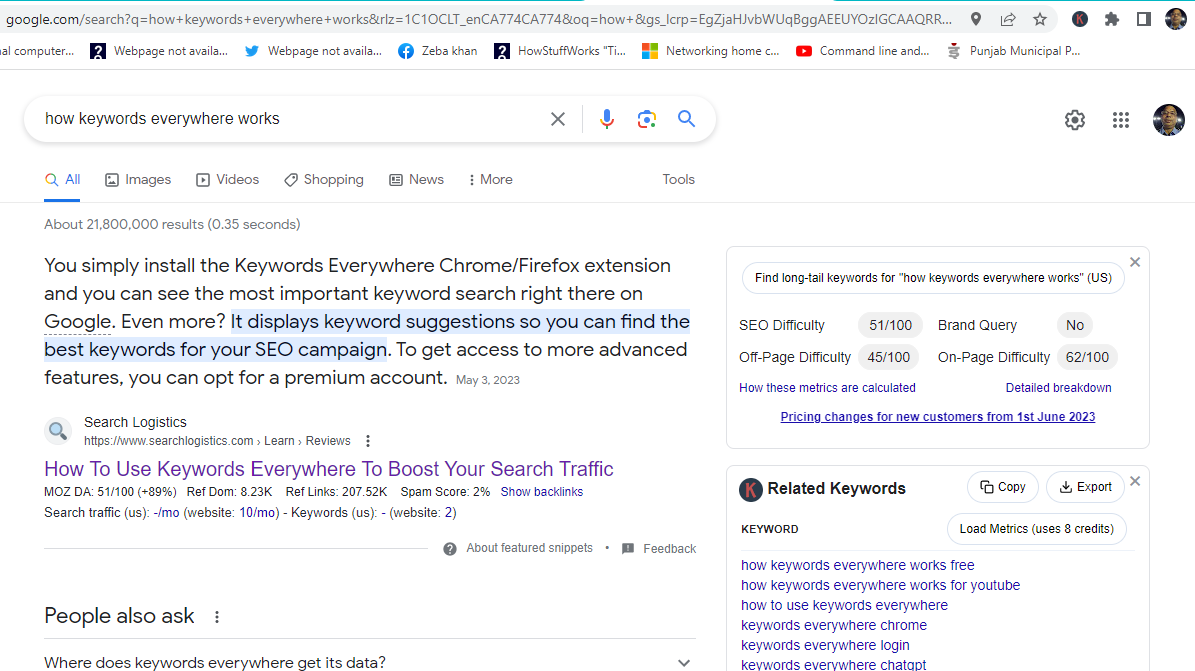Viewport: 1195px width, 671px height.
Task: Click website traffic 10/mo link
Action: pyautogui.click(x=258, y=512)
